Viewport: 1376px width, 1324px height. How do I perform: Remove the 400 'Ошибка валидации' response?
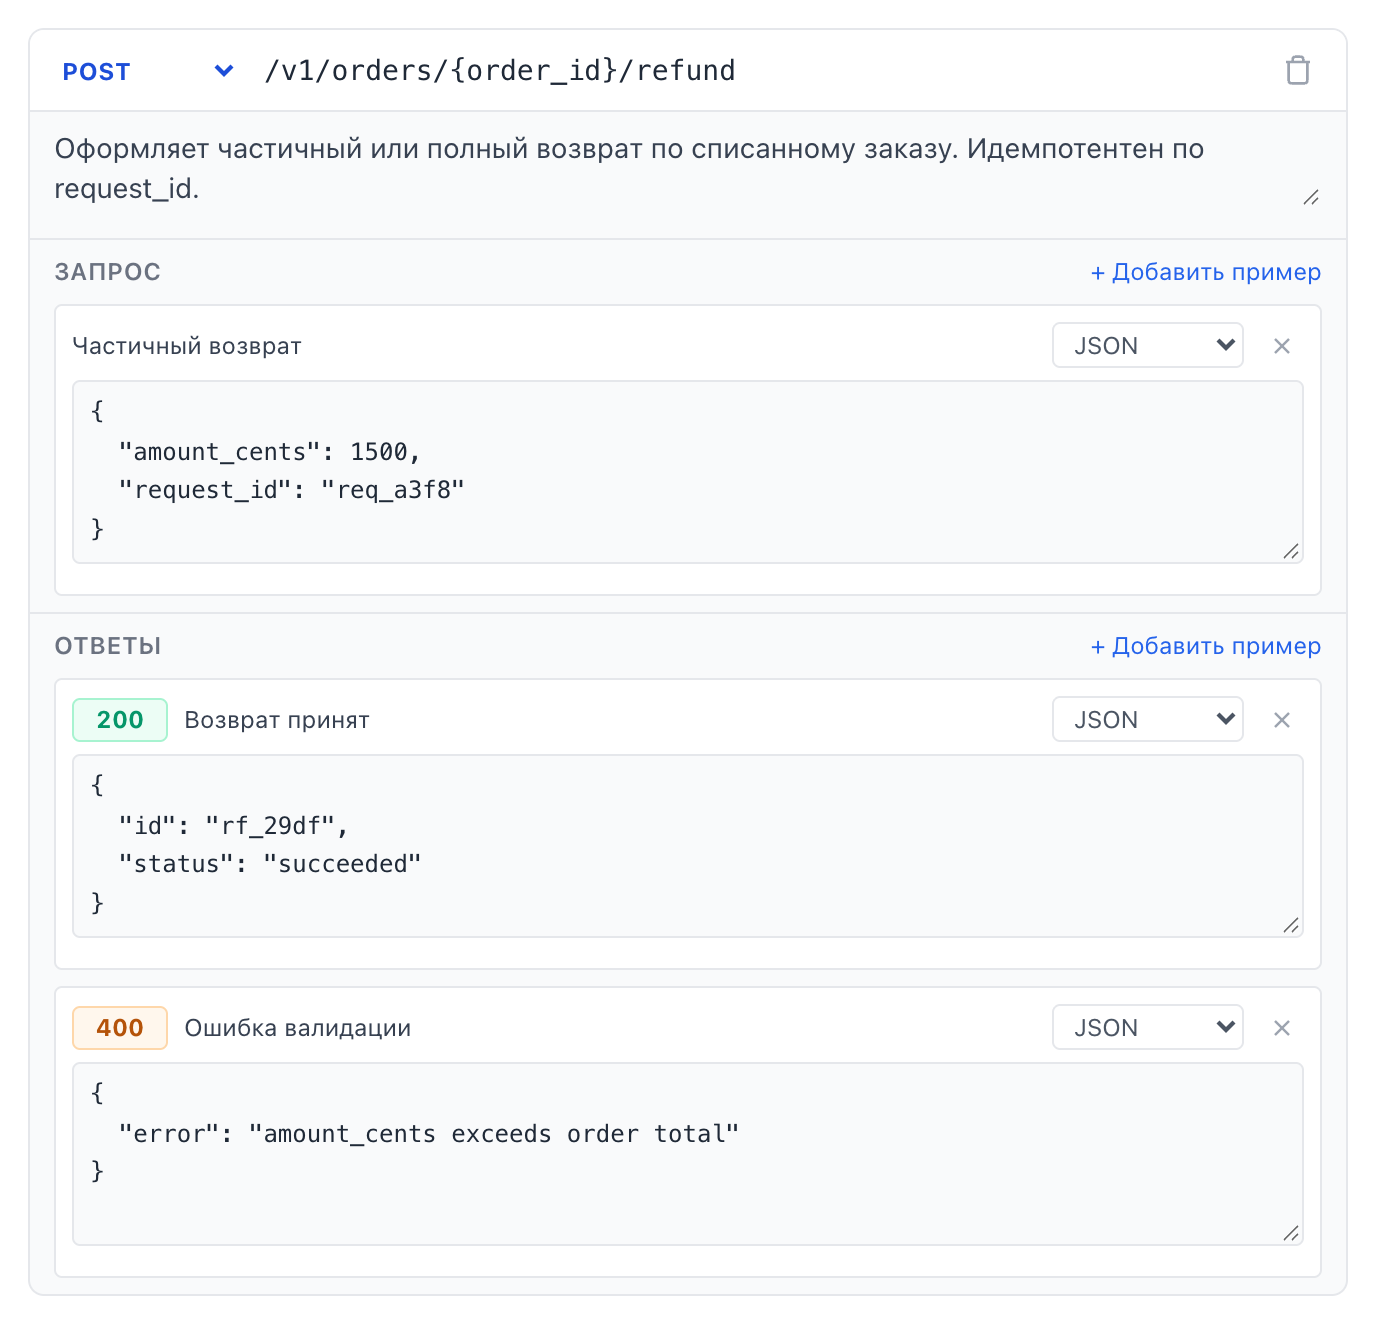1282,1028
